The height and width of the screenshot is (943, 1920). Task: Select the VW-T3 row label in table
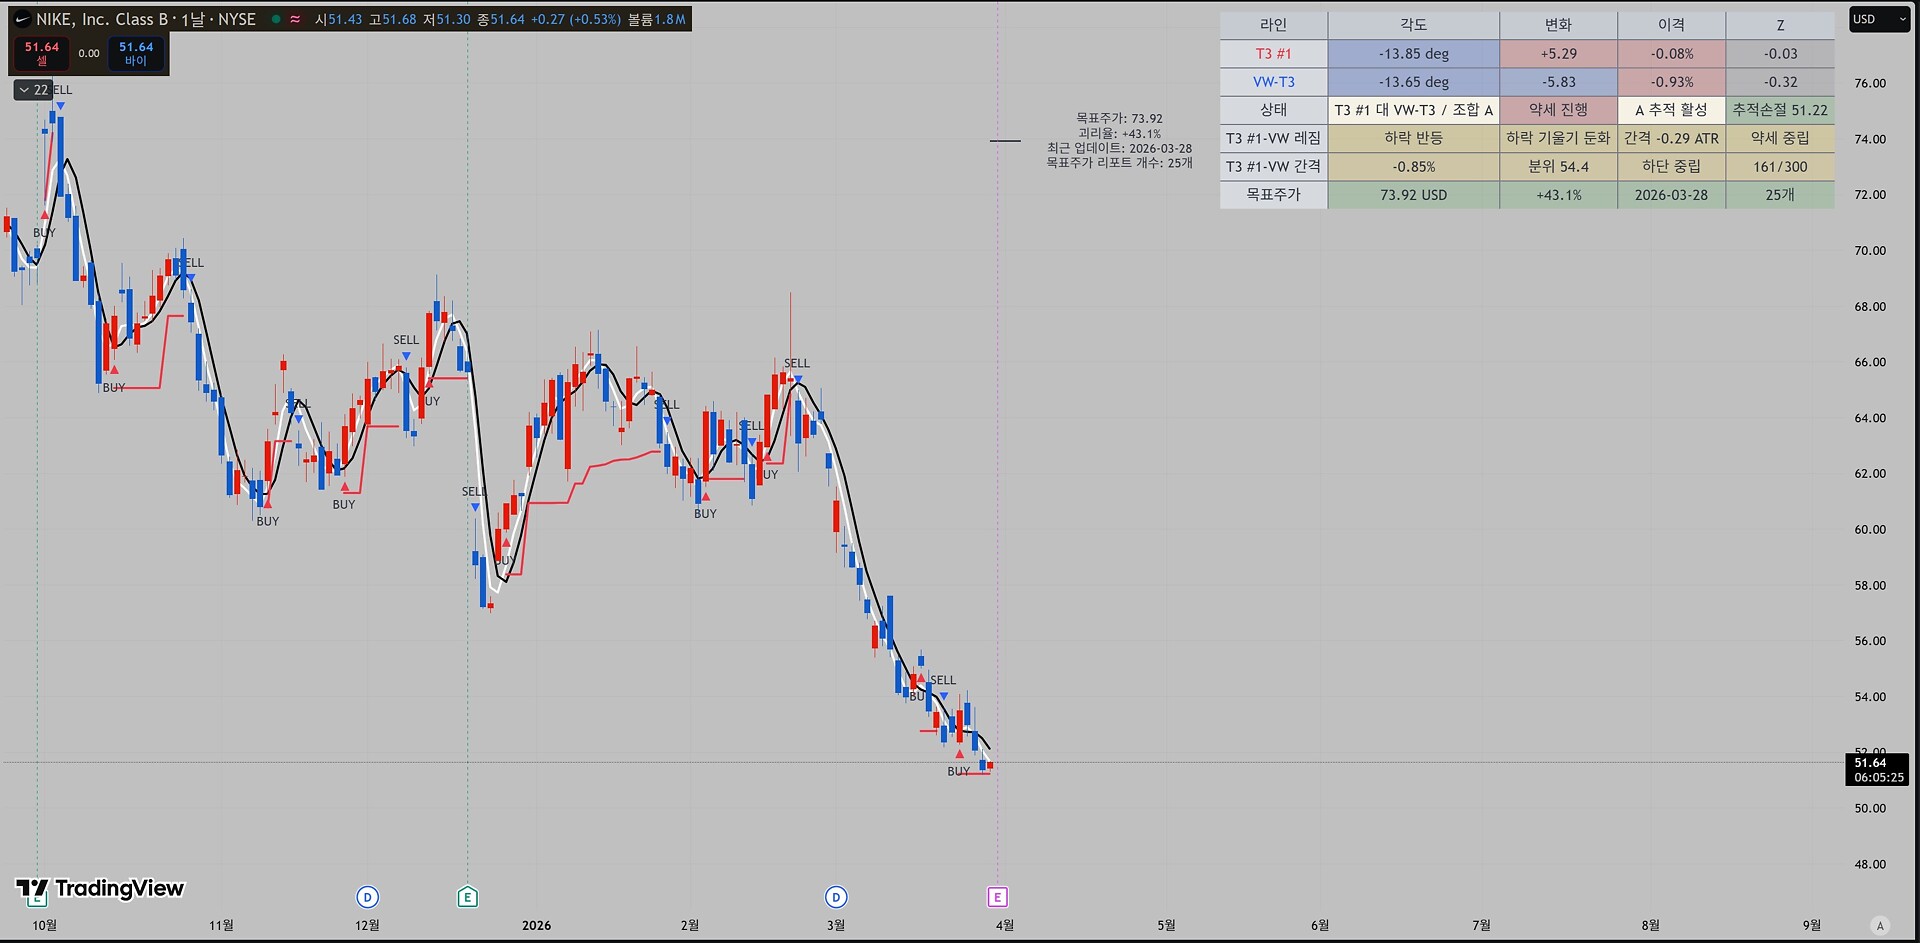coord(1273,82)
